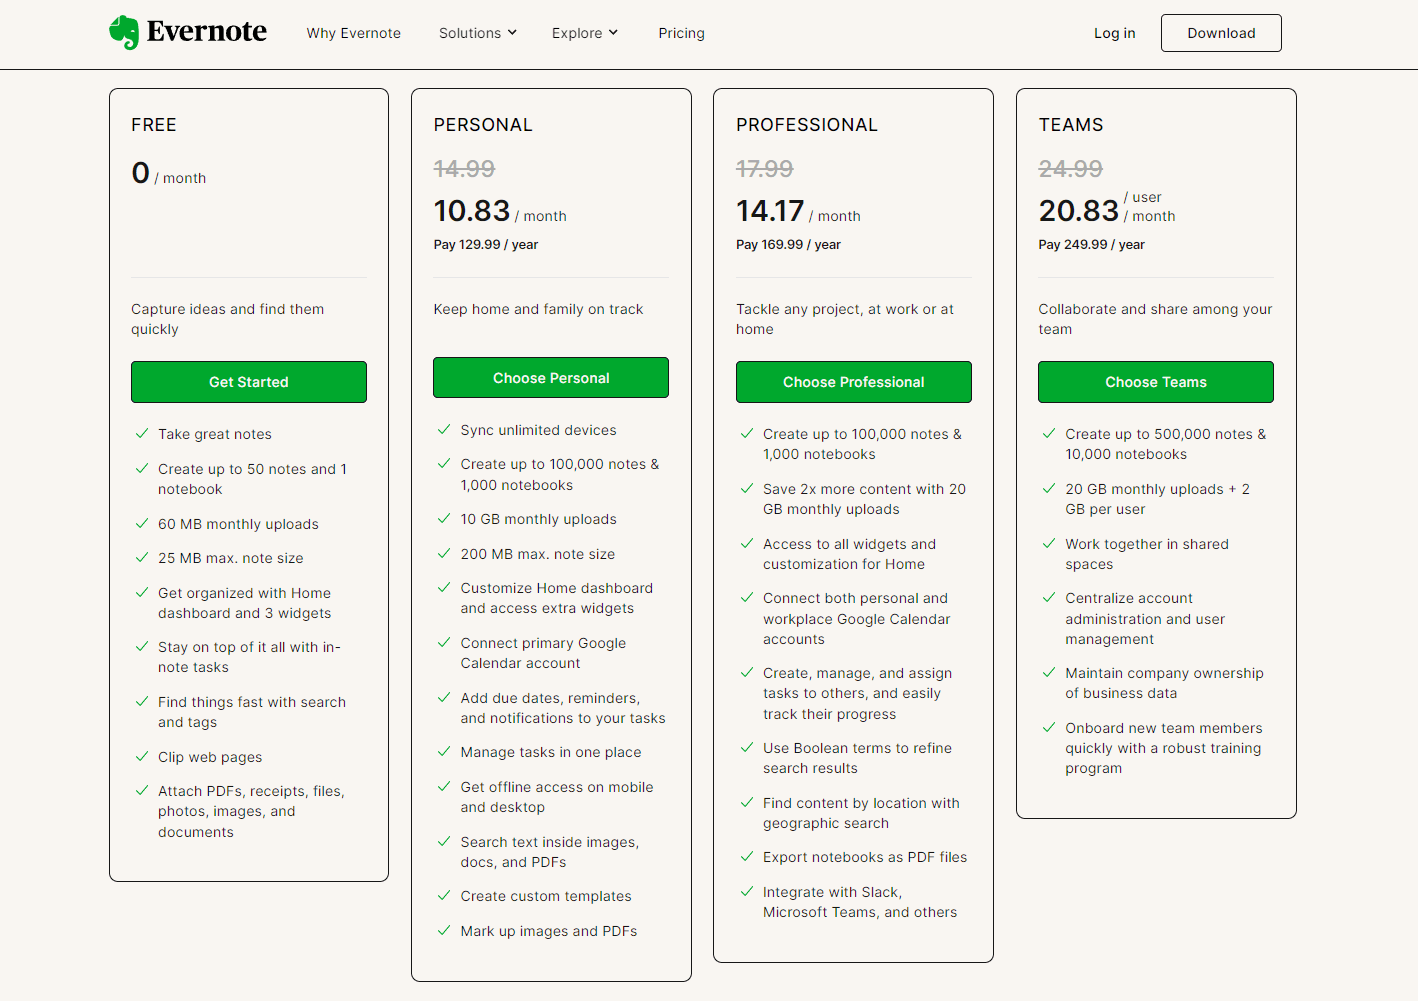Click the Log in link
The image size is (1418, 1001).
pos(1115,33)
